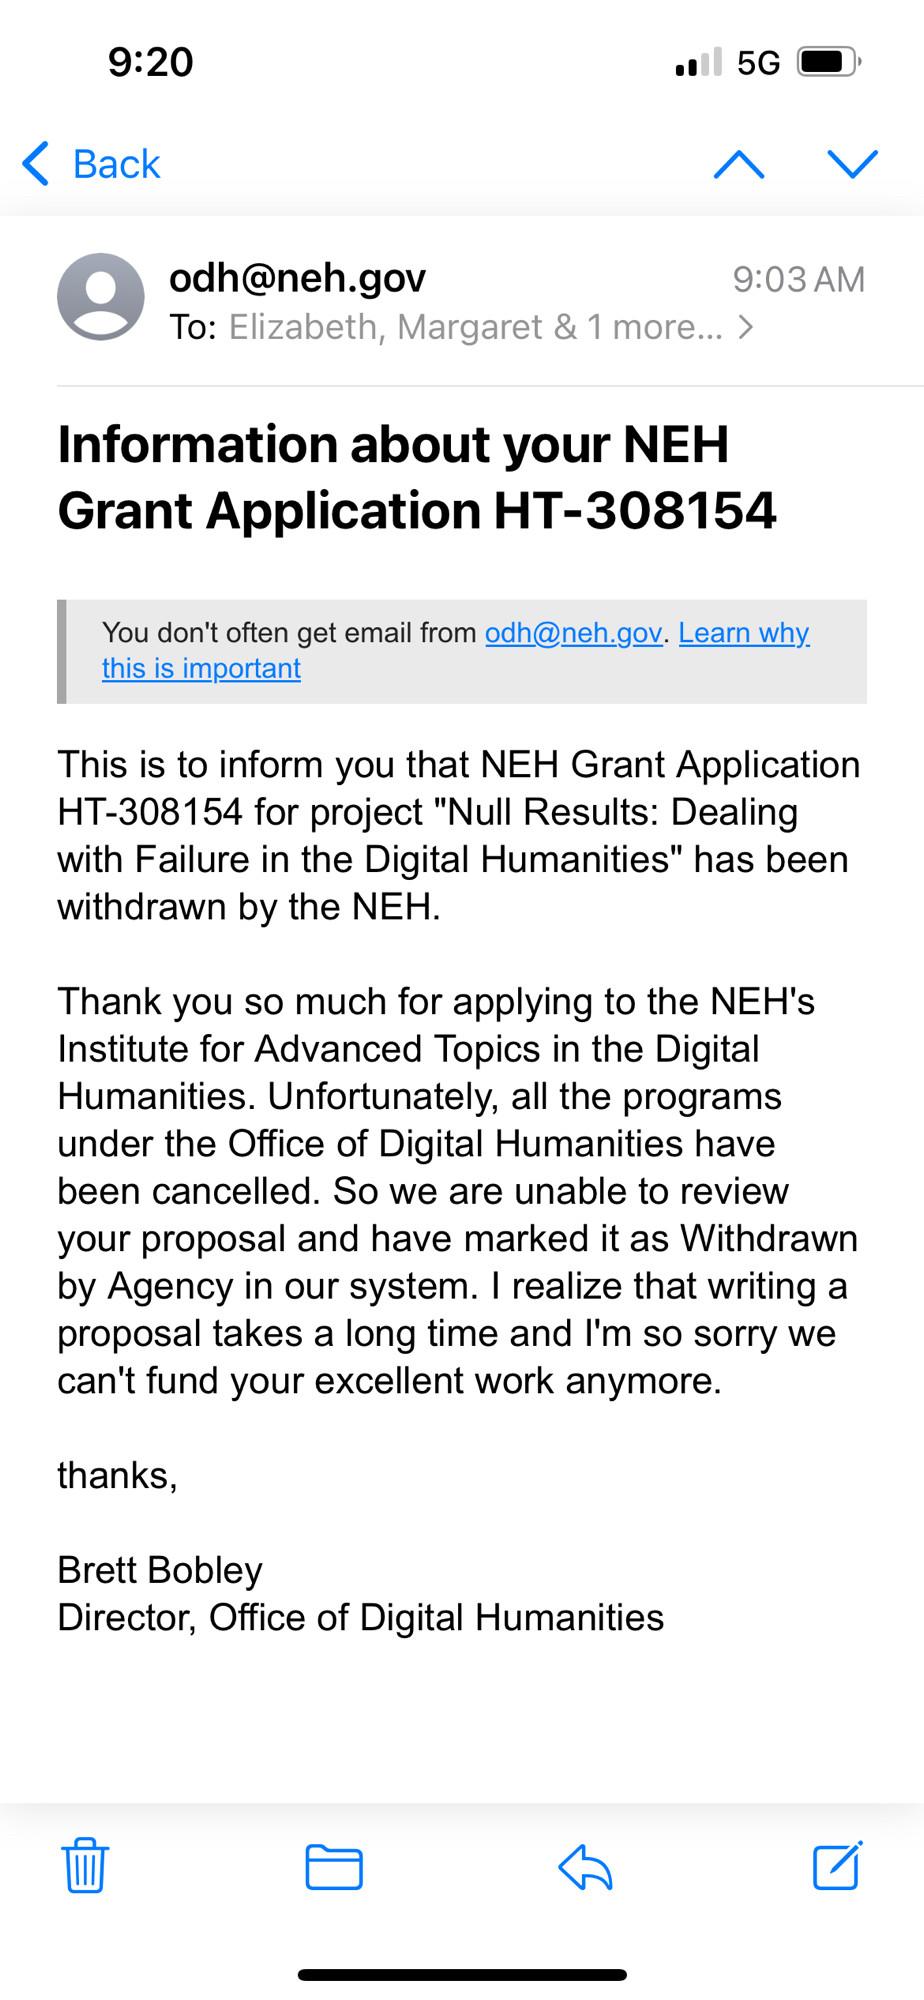Tap the back chevron icon
The width and height of the screenshot is (924, 2000).
[x=35, y=164]
